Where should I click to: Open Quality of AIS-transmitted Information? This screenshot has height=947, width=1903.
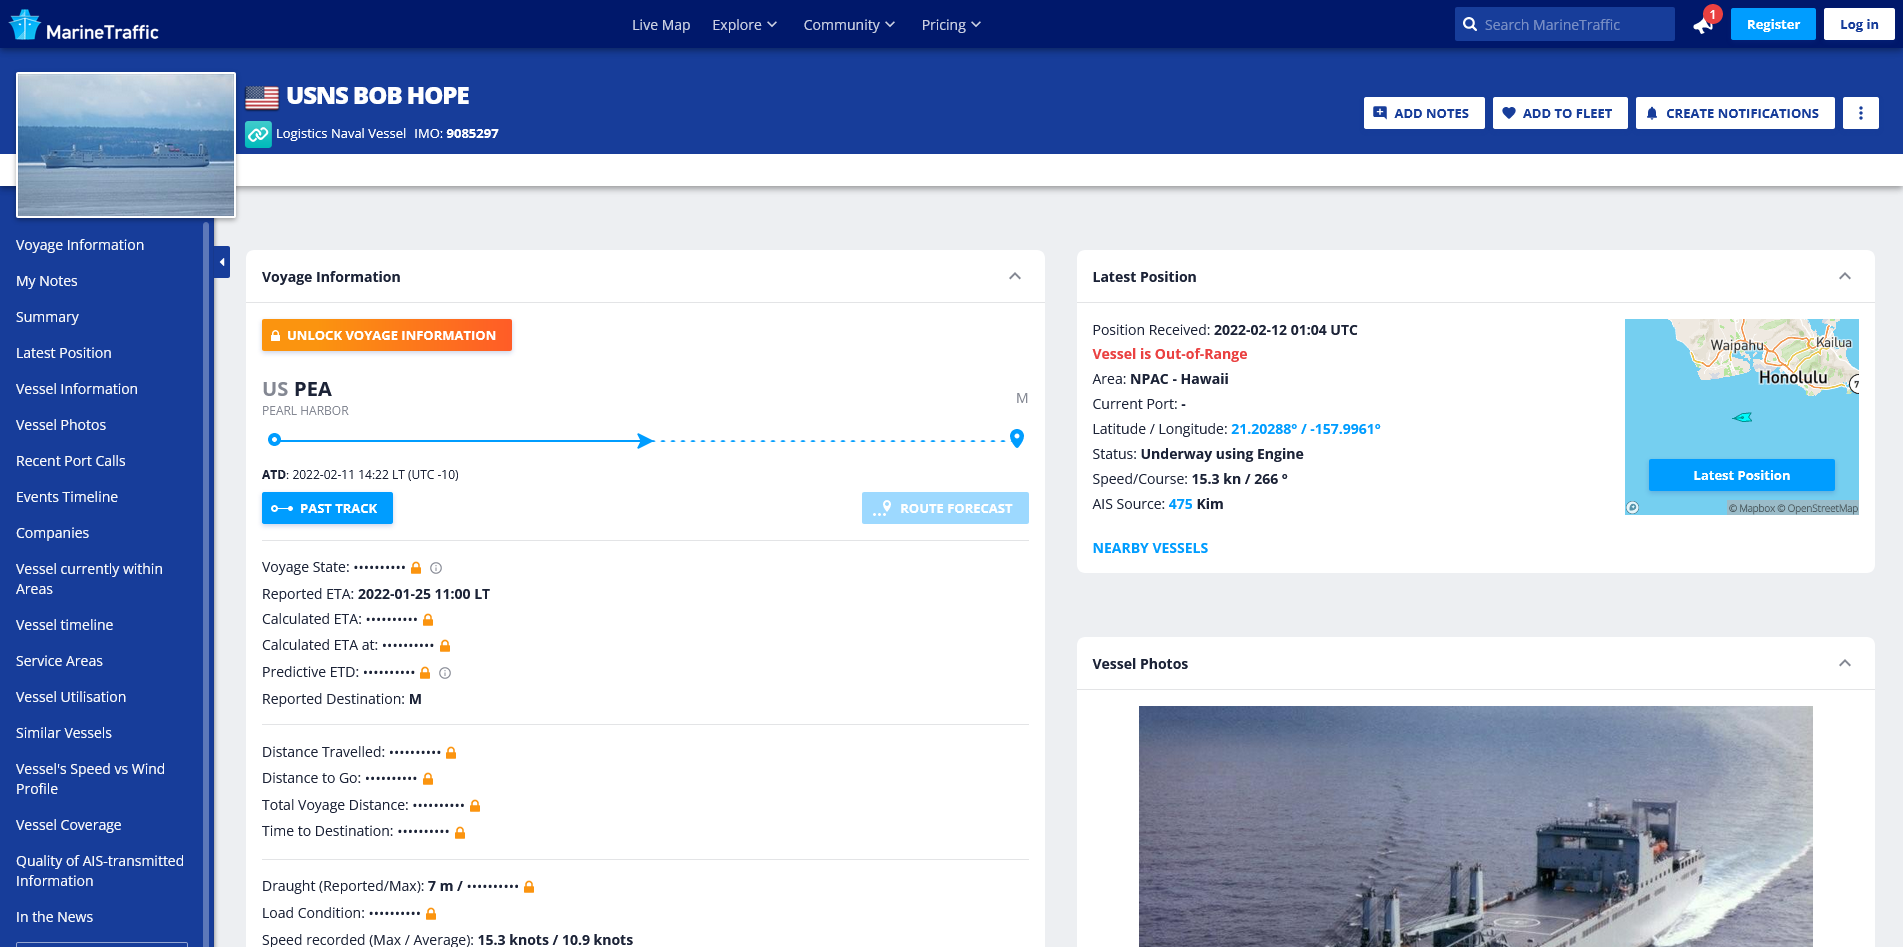[x=100, y=871]
